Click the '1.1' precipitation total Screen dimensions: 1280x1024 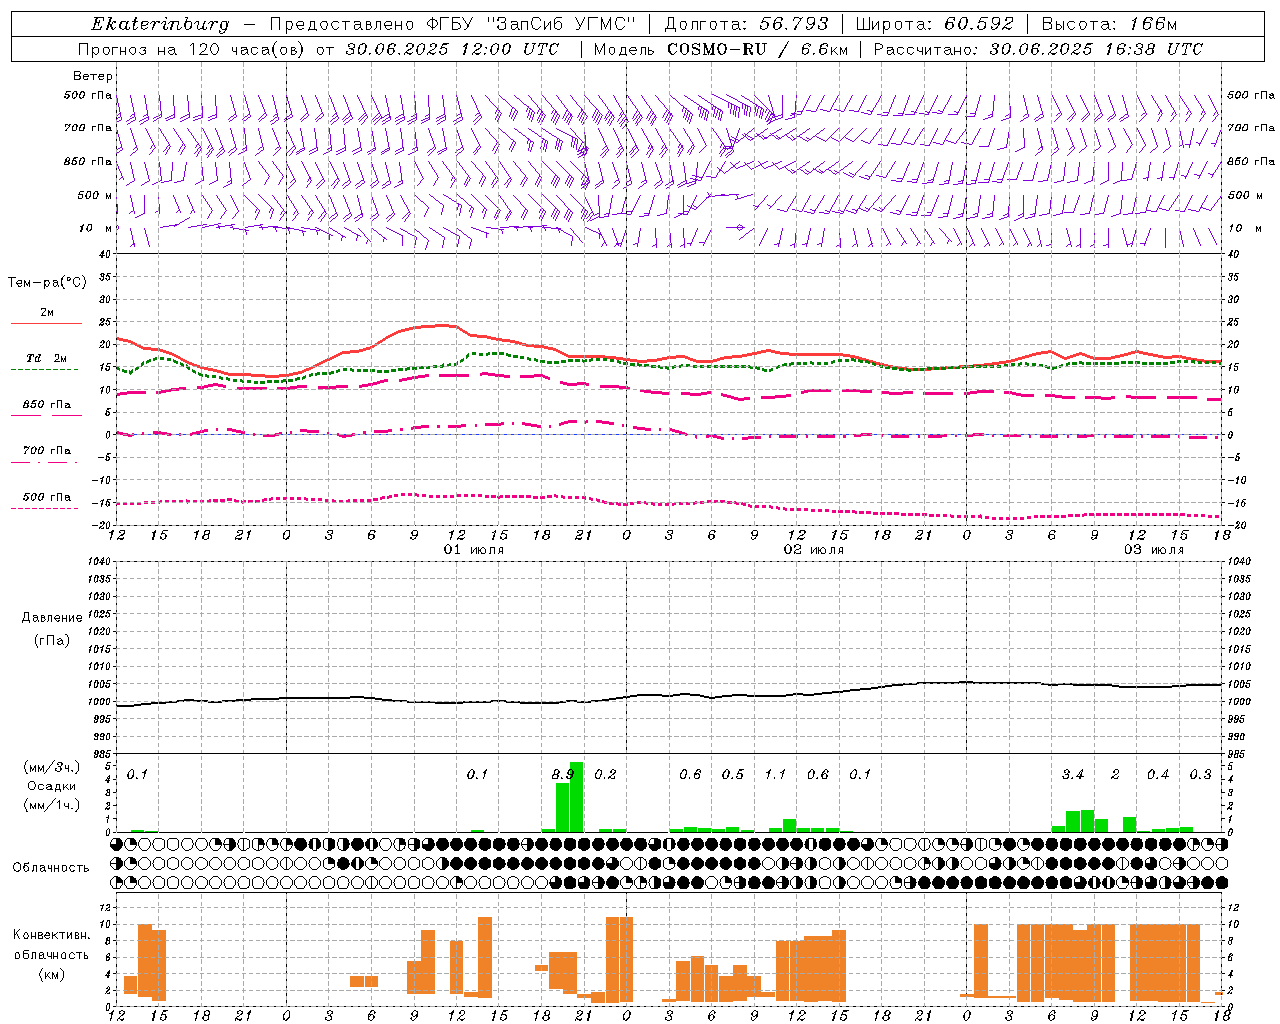click(x=775, y=774)
